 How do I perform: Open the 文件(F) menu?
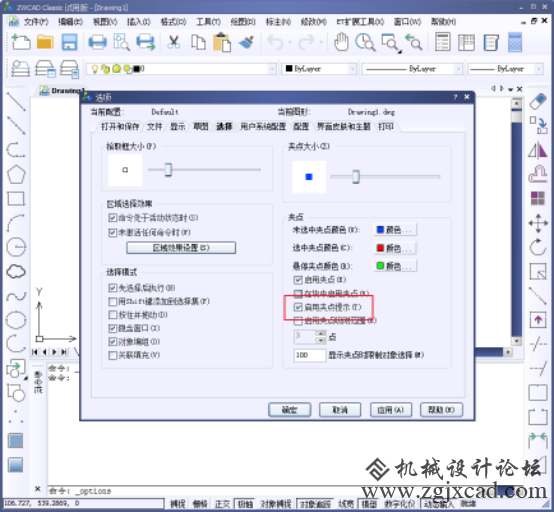[36, 22]
